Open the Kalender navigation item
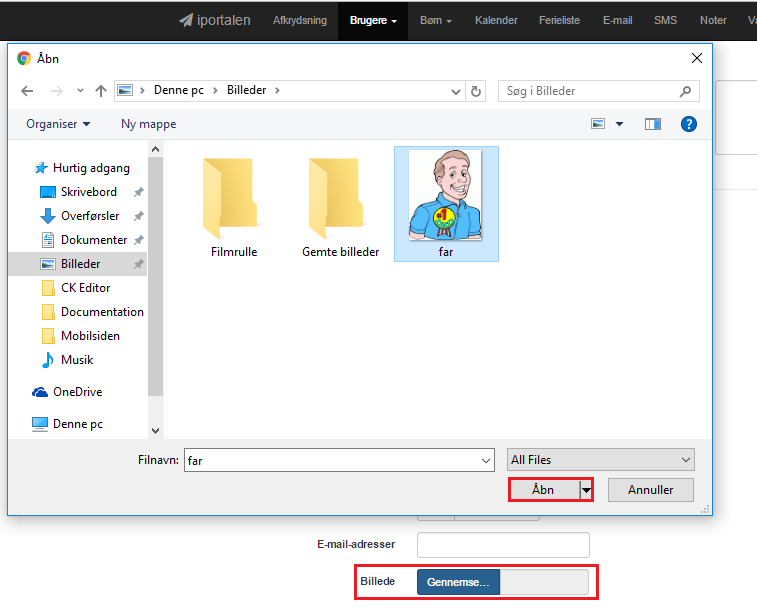Image resolution: width=757 pixels, height=610 pixels. pos(496,20)
